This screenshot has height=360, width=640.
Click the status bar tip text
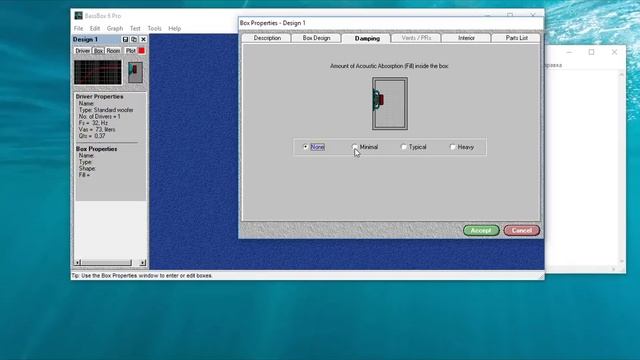coord(142,276)
